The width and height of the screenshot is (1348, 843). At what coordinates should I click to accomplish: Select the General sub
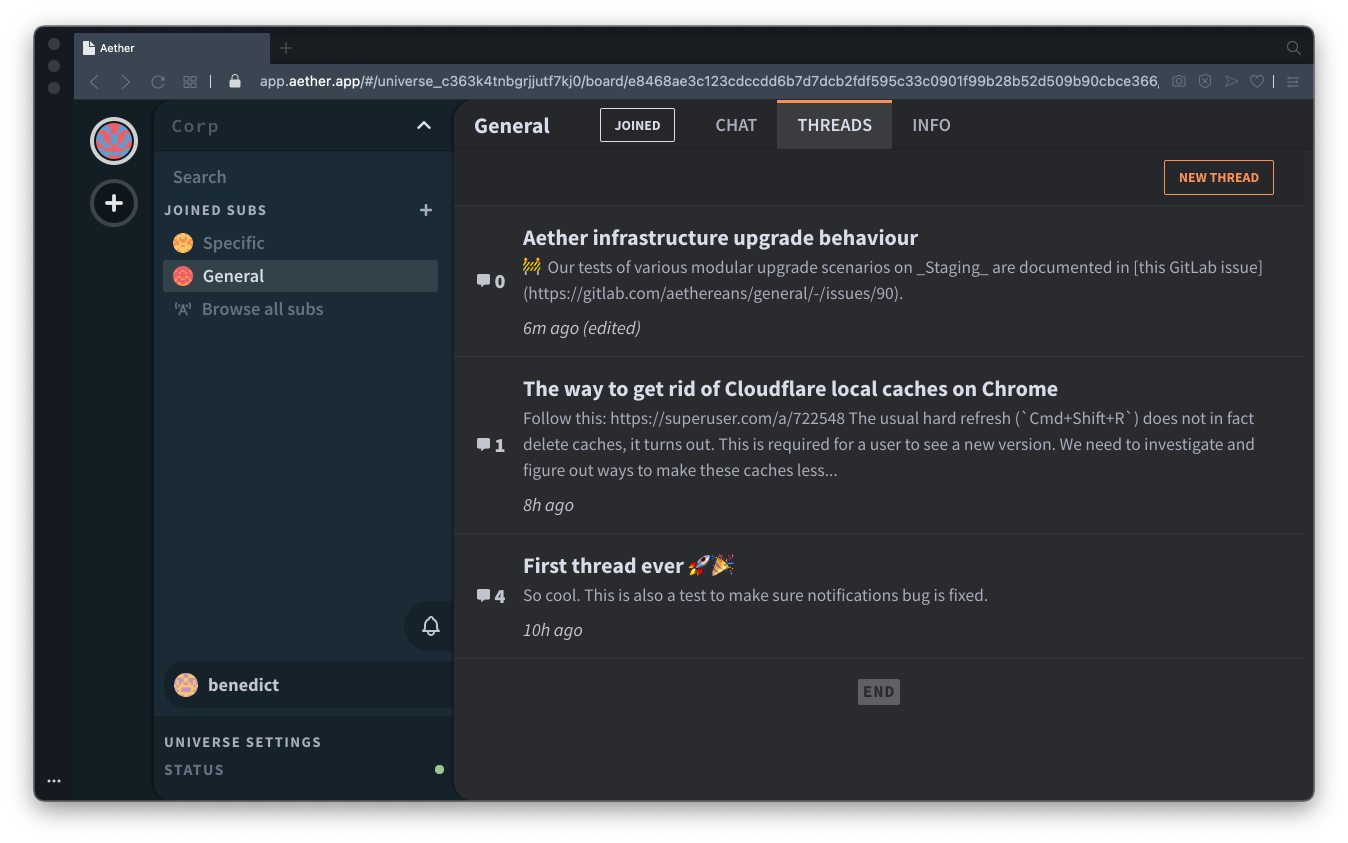[x=300, y=276]
